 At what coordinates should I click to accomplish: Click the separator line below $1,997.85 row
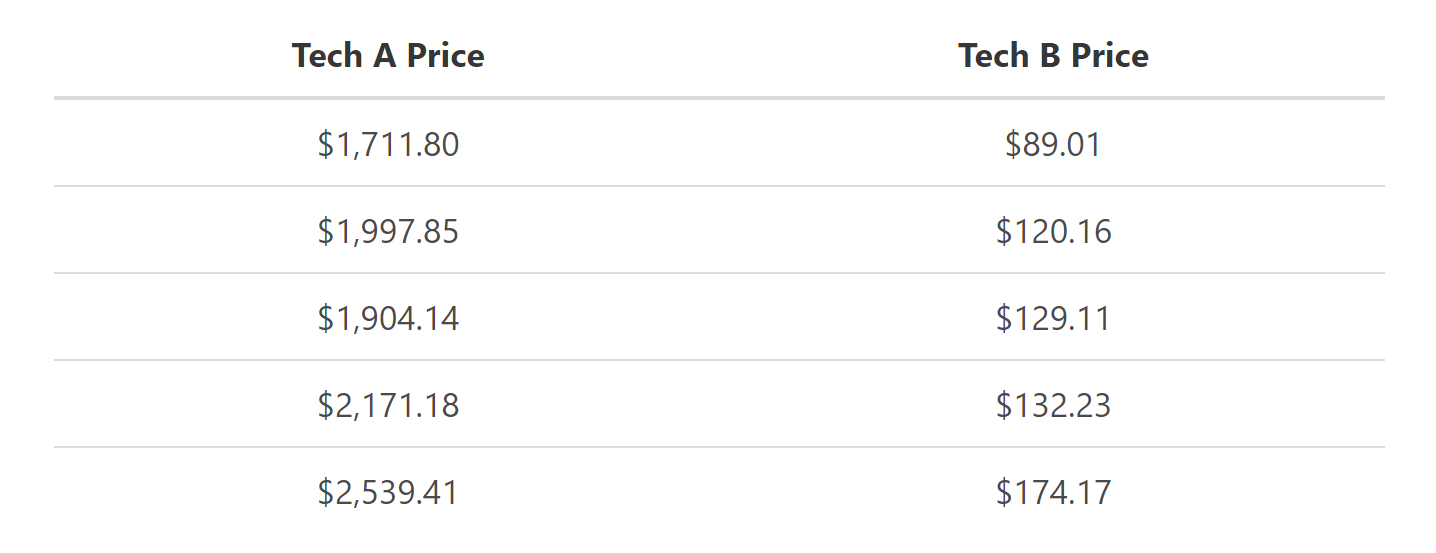click(x=719, y=273)
